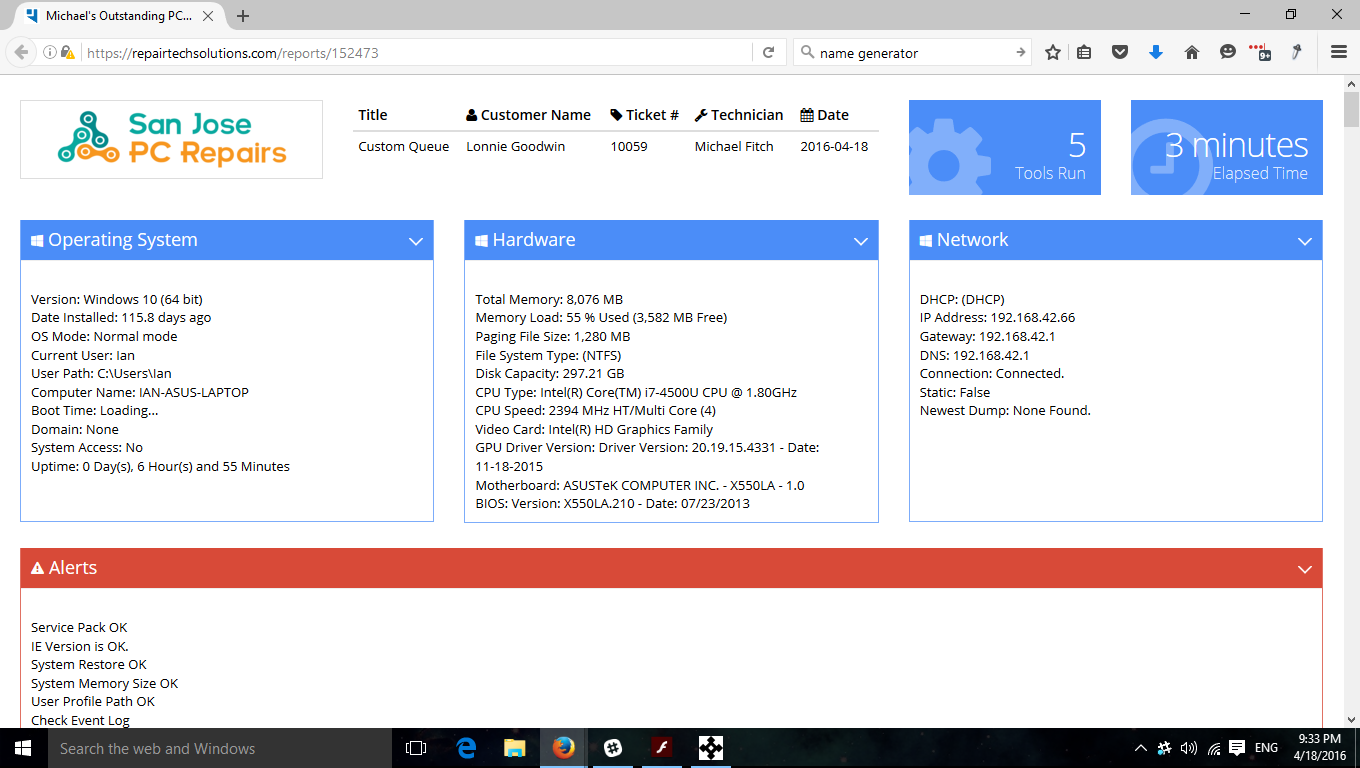The height and width of the screenshot is (768, 1360).
Task: Click the Ticket # column header
Action: [x=644, y=115]
